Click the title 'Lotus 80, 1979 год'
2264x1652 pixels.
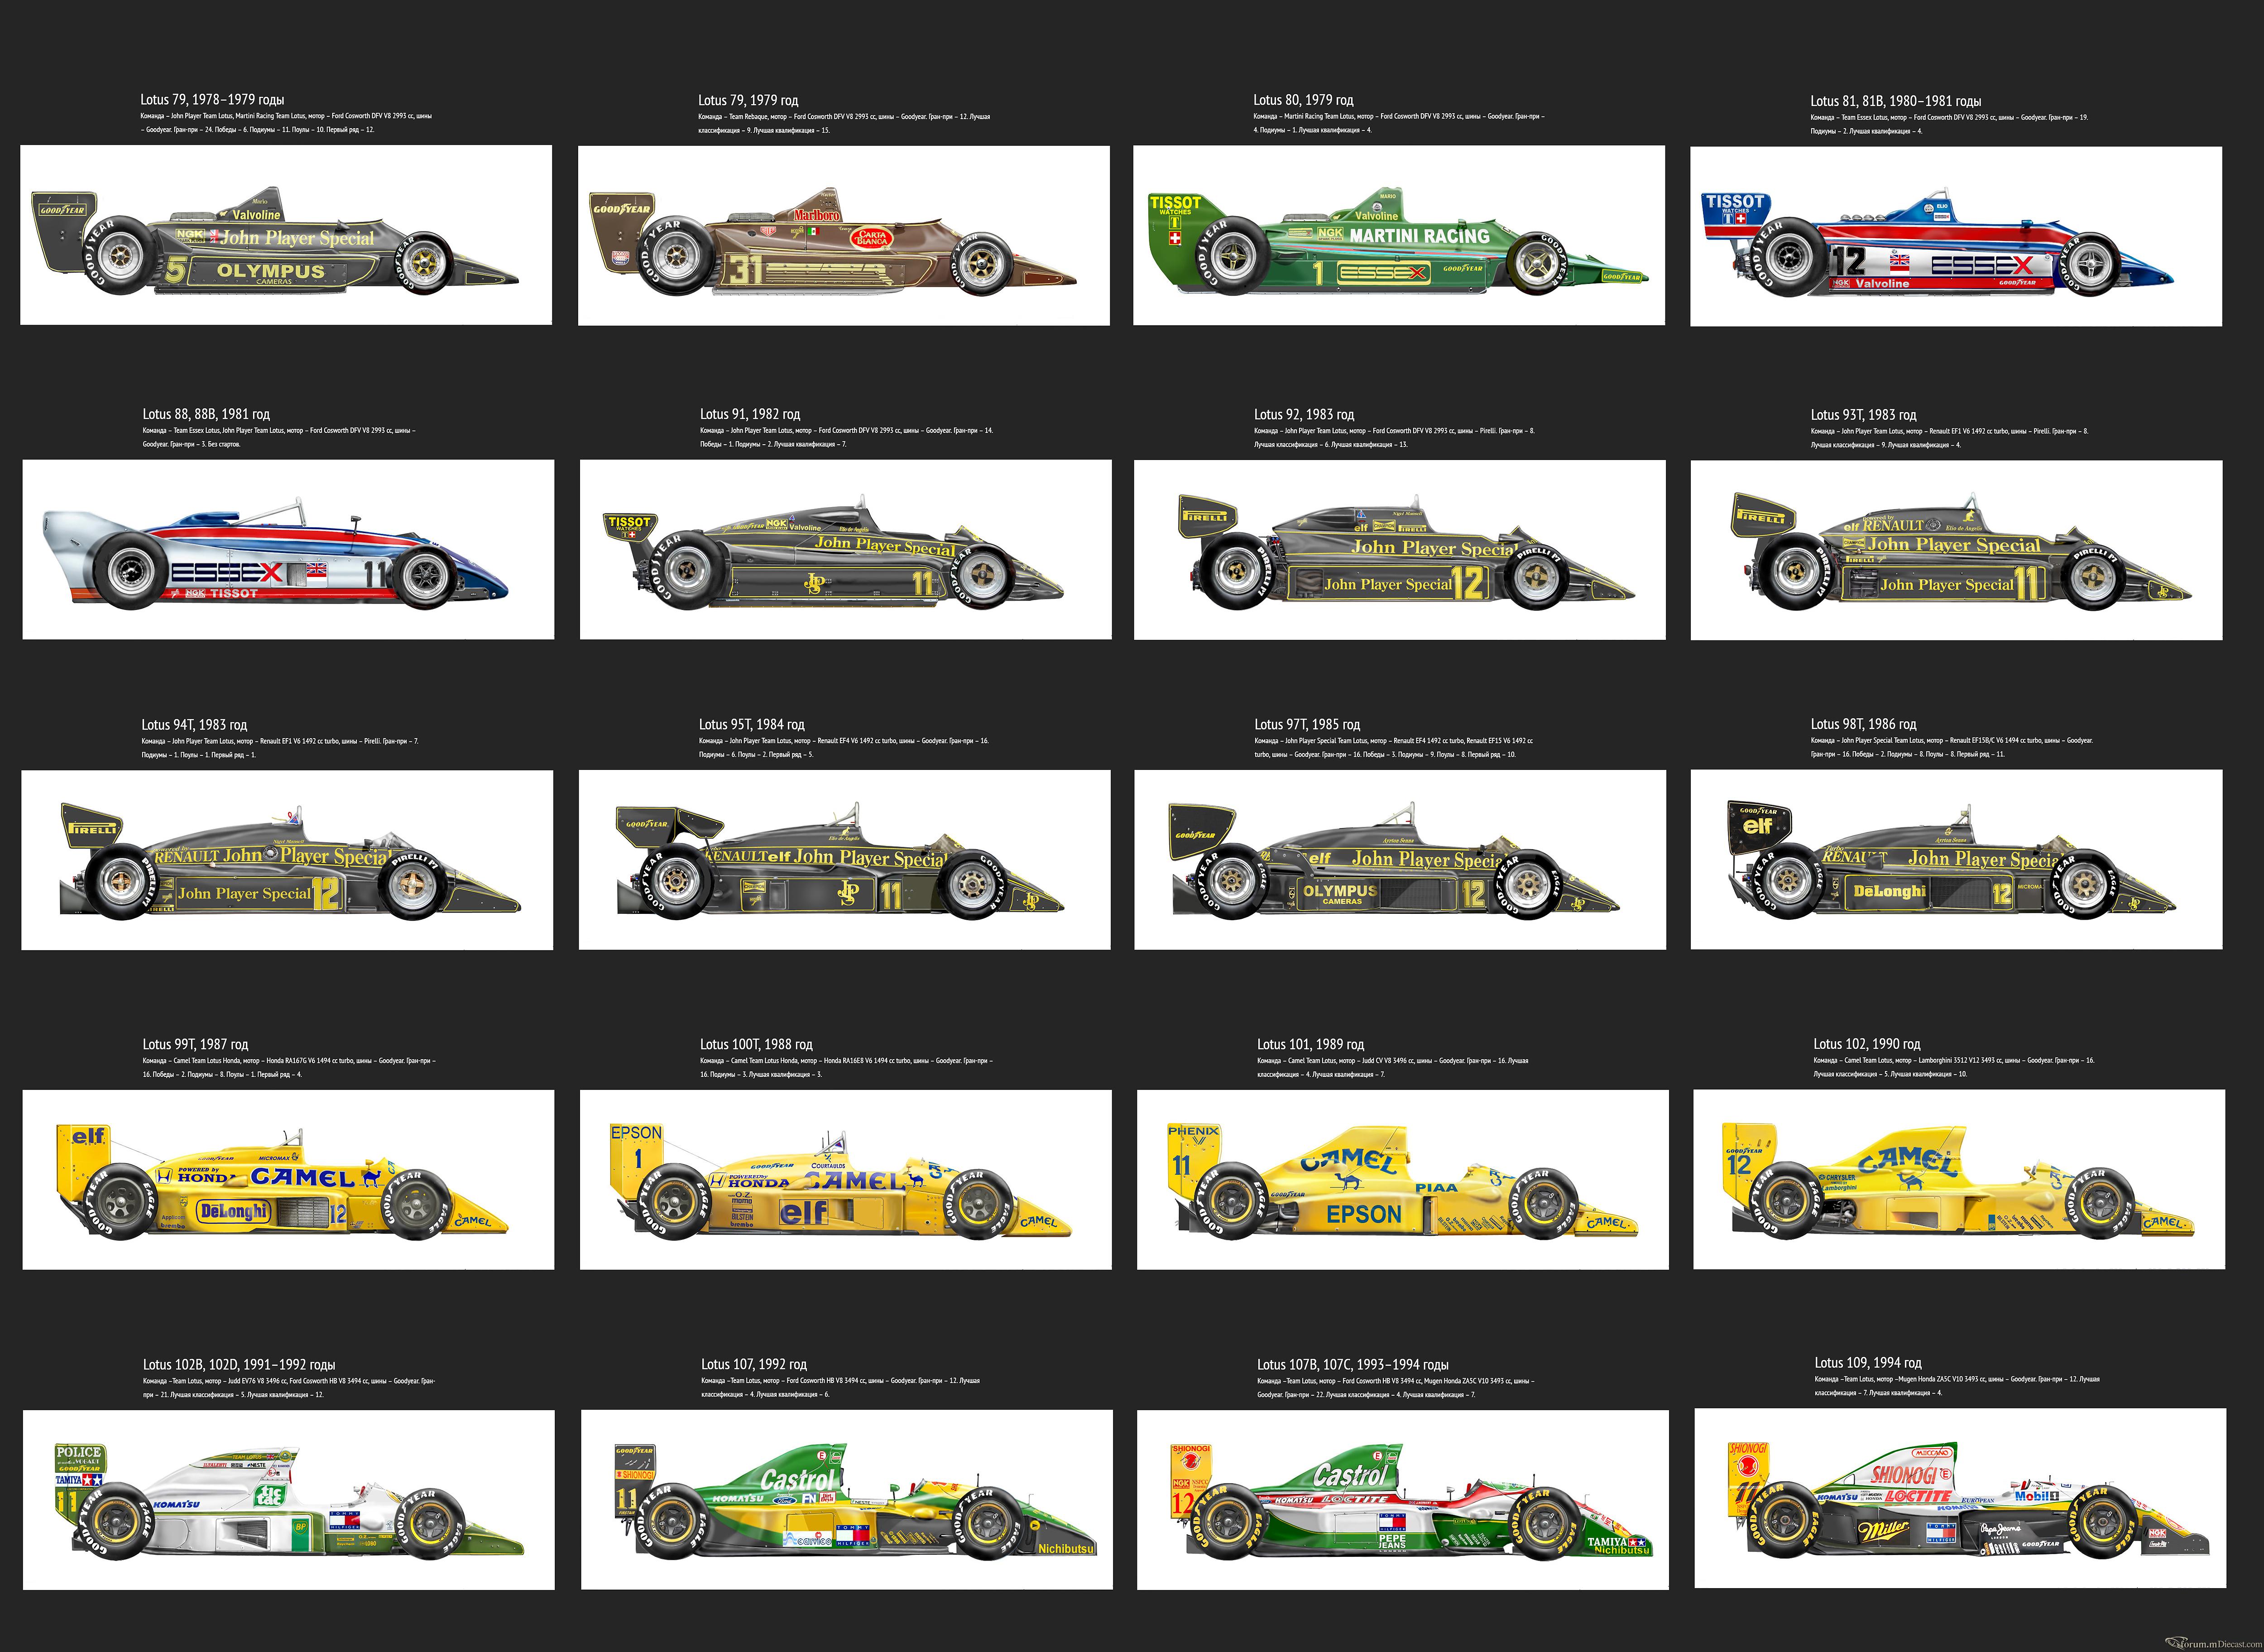(1303, 100)
